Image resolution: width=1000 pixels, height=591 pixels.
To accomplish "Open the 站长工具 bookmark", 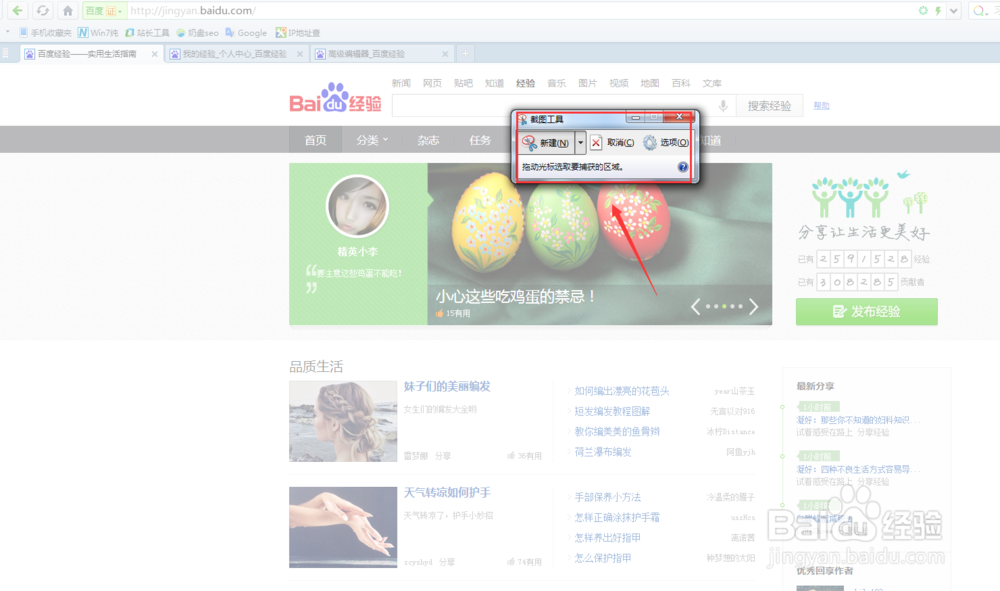I will coord(150,31).
